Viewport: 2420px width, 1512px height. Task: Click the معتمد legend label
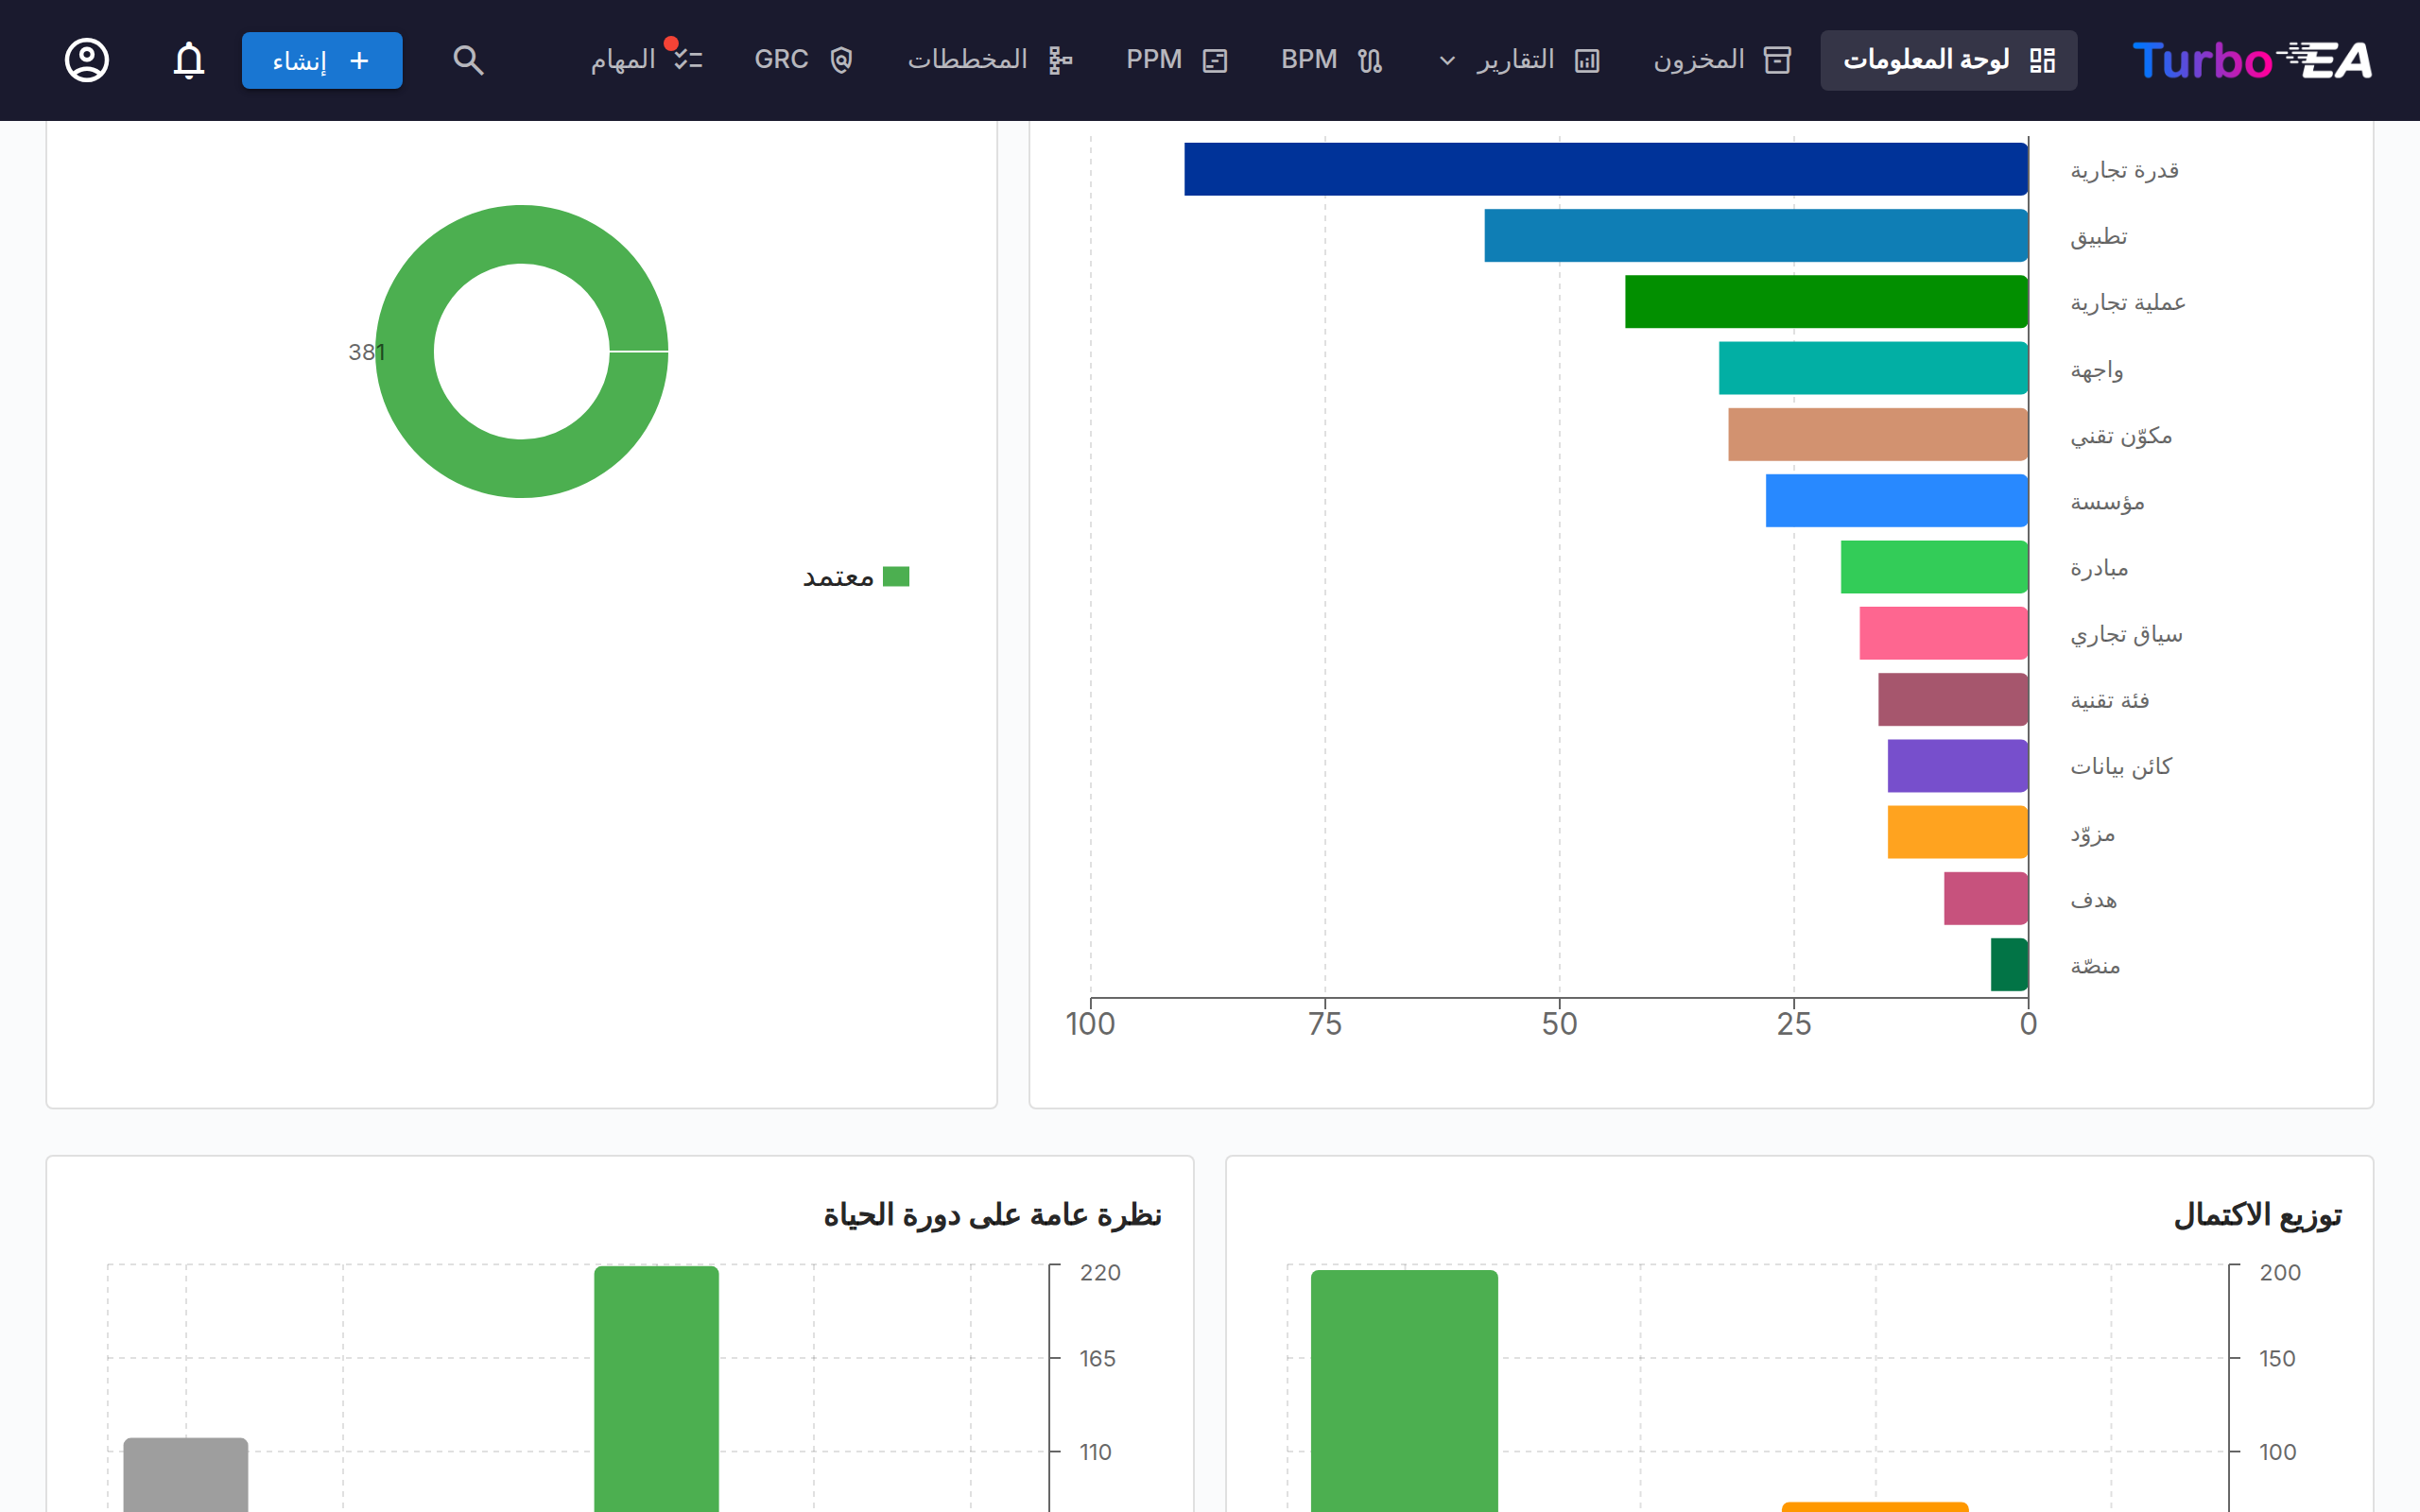click(x=838, y=577)
